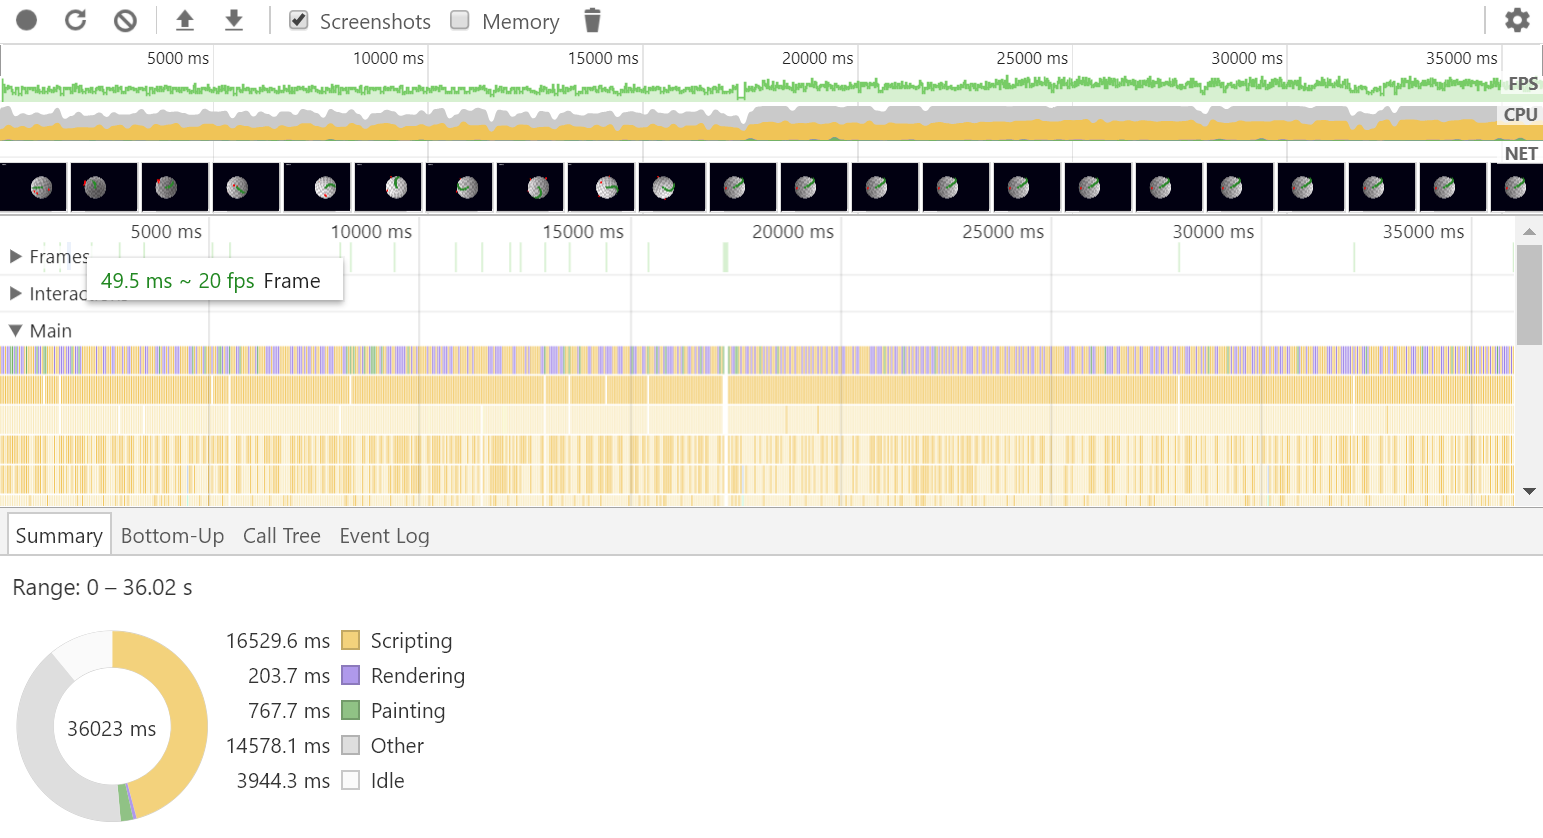This screenshot has height=838, width=1543.
Task: Save the profile using the download arrow
Action: (x=234, y=20)
